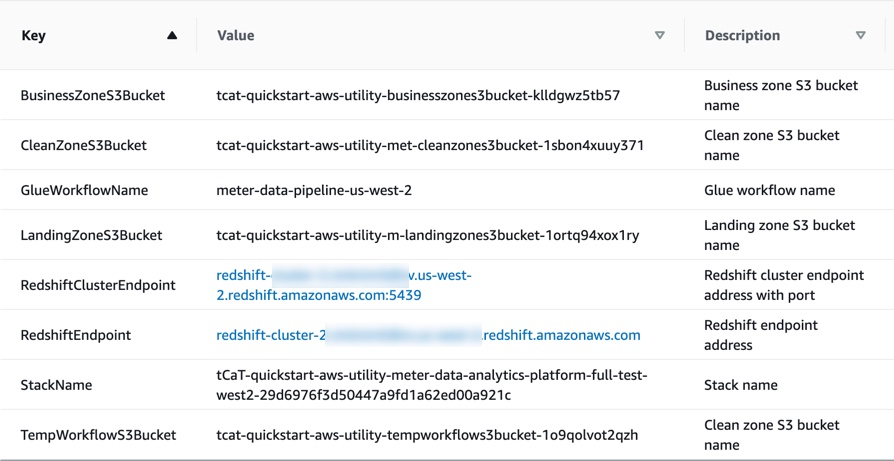894x461 pixels.
Task: Sort by the Key column ascending arrow
Action: (172, 35)
